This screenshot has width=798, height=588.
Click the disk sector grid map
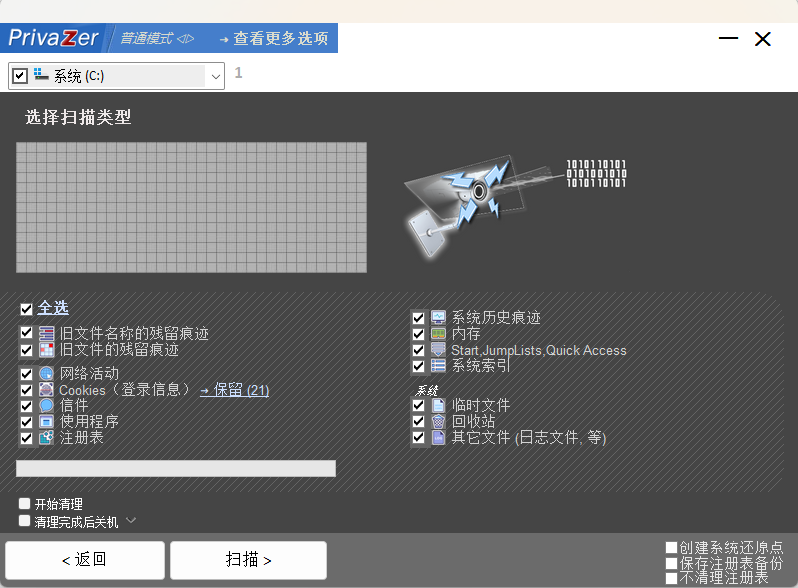click(x=191, y=207)
